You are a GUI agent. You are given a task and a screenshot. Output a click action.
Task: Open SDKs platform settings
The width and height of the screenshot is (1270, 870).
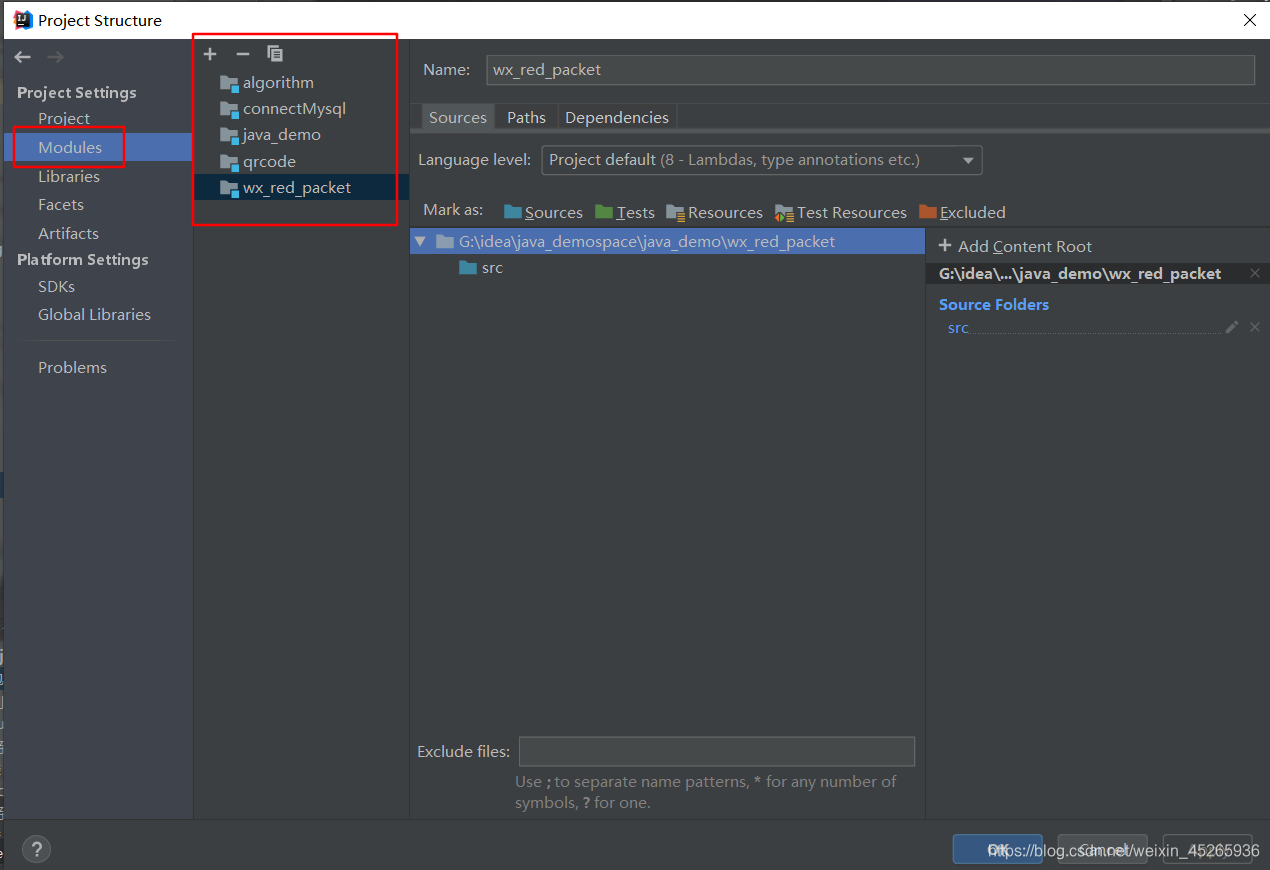(x=56, y=286)
